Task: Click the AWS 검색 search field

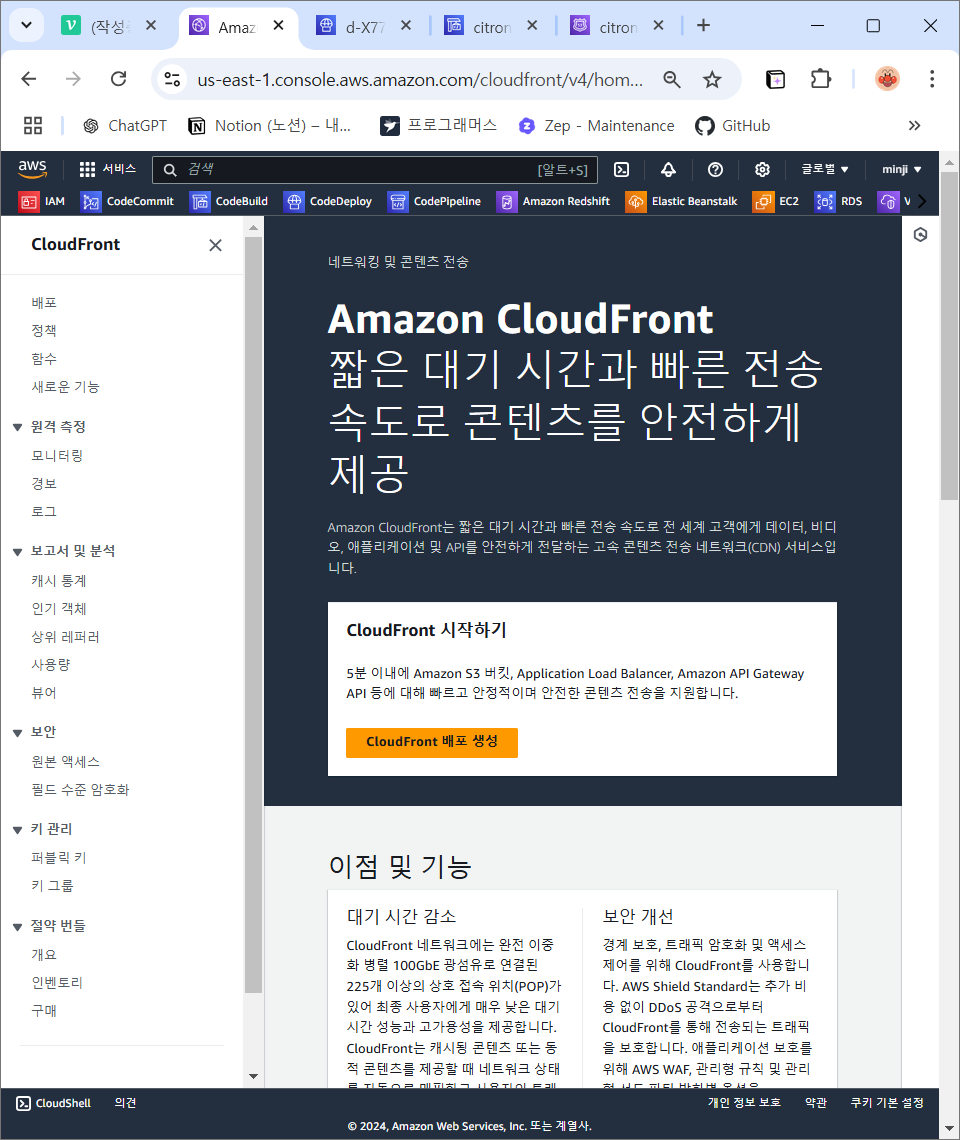Action: tap(375, 169)
